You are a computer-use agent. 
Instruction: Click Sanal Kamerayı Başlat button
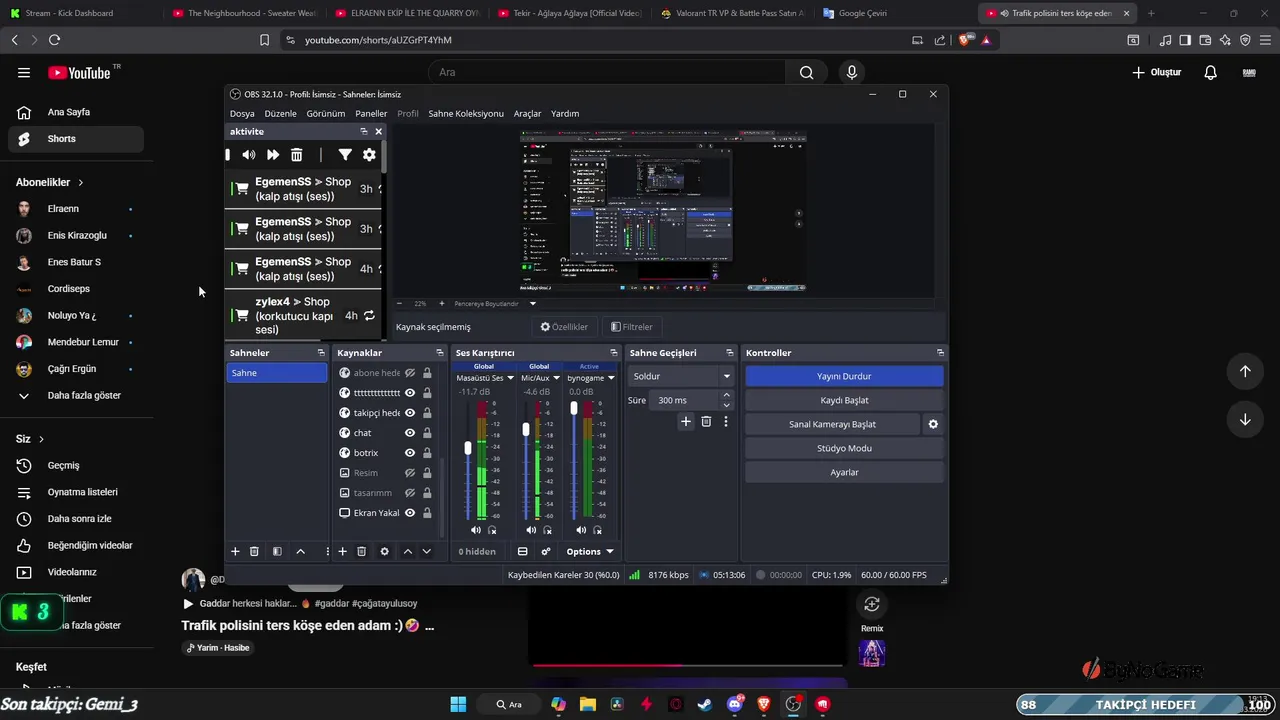(832, 424)
